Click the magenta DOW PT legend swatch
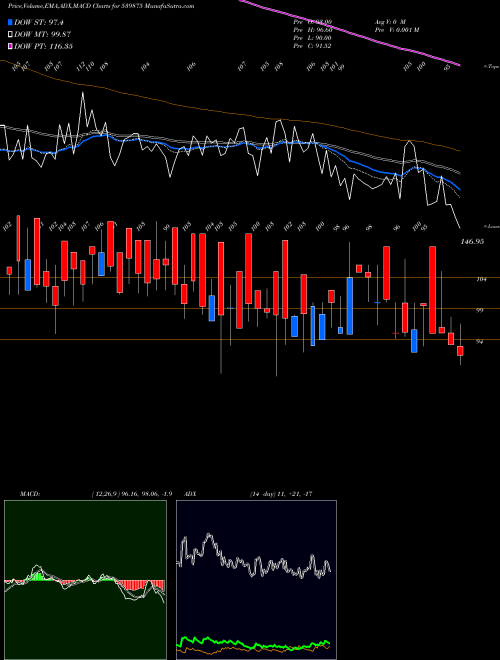 pos(10,46)
